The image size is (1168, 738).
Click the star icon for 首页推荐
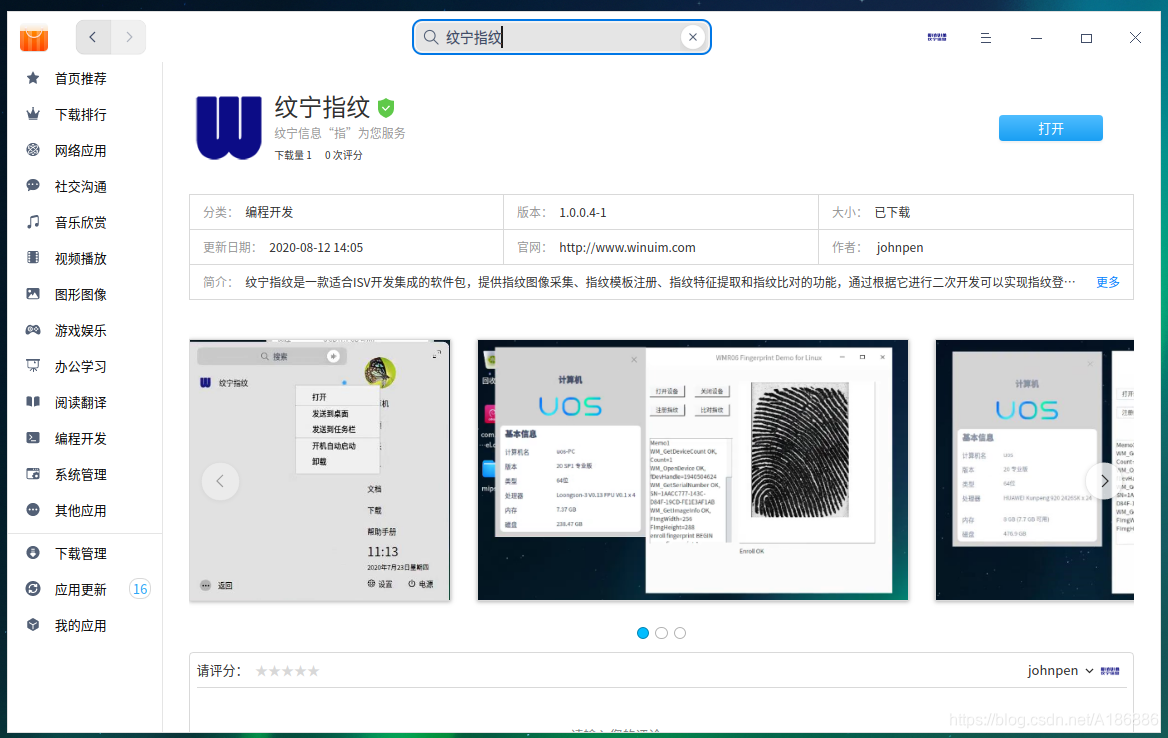pos(33,78)
